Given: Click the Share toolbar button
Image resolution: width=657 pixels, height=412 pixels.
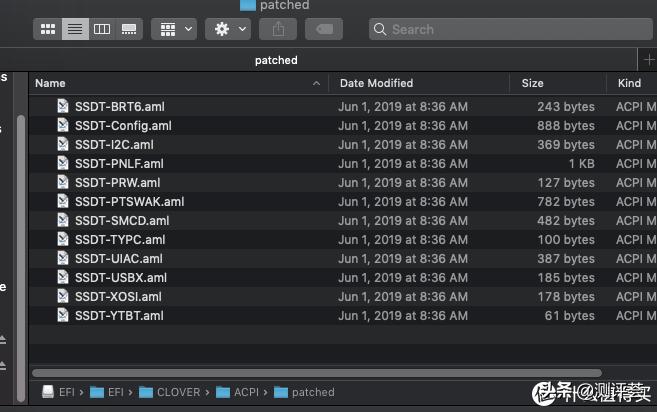Looking at the screenshot, I should click(279, 29).
